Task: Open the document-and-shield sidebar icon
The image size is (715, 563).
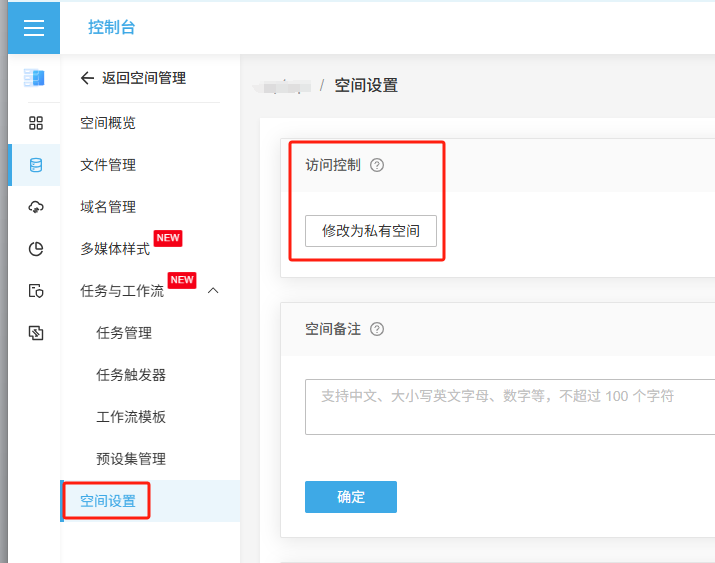Action: (36, 291)
